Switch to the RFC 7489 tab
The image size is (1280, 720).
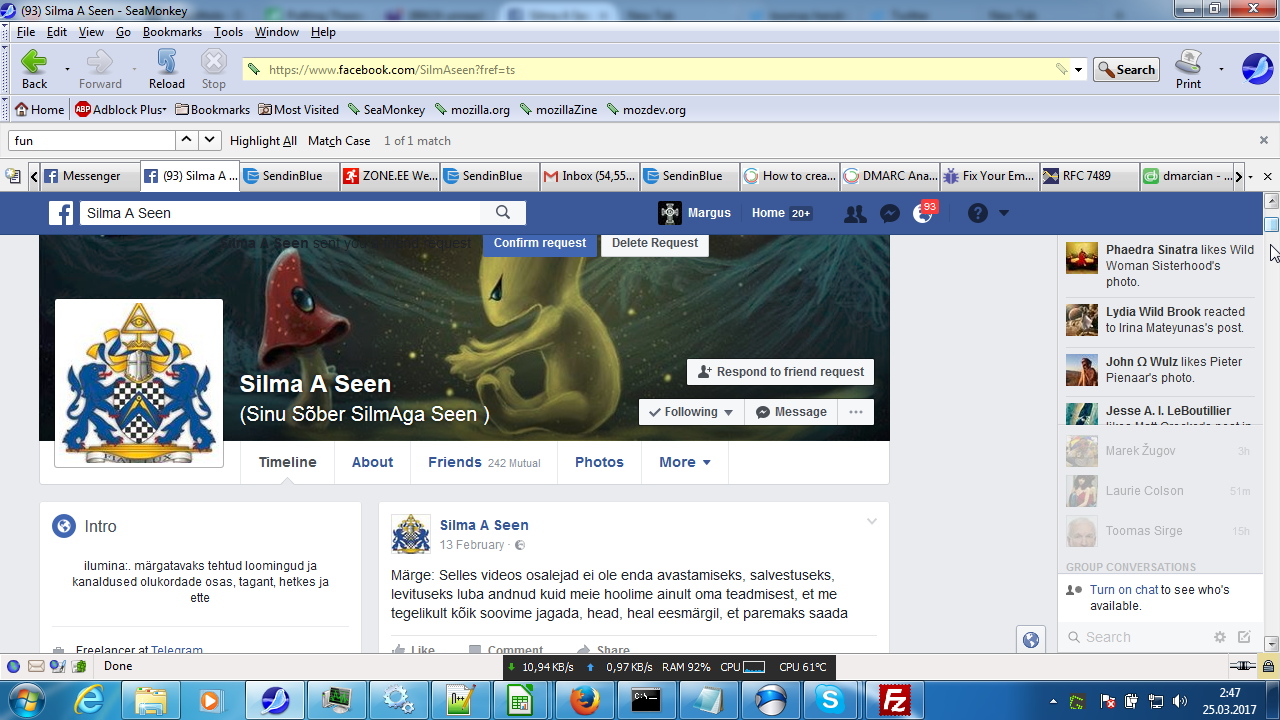tap(1089, 176)
